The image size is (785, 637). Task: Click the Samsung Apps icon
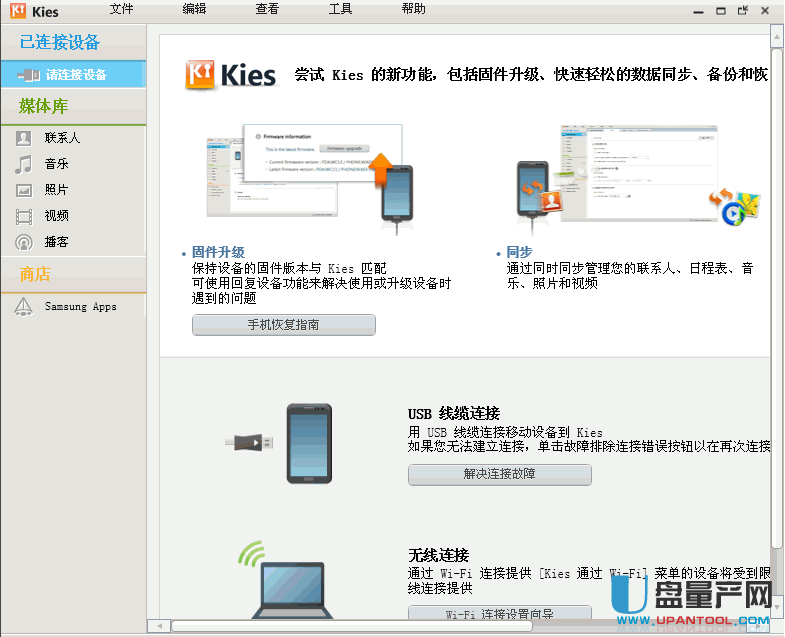pyautogui.click(x=24, y=306)
